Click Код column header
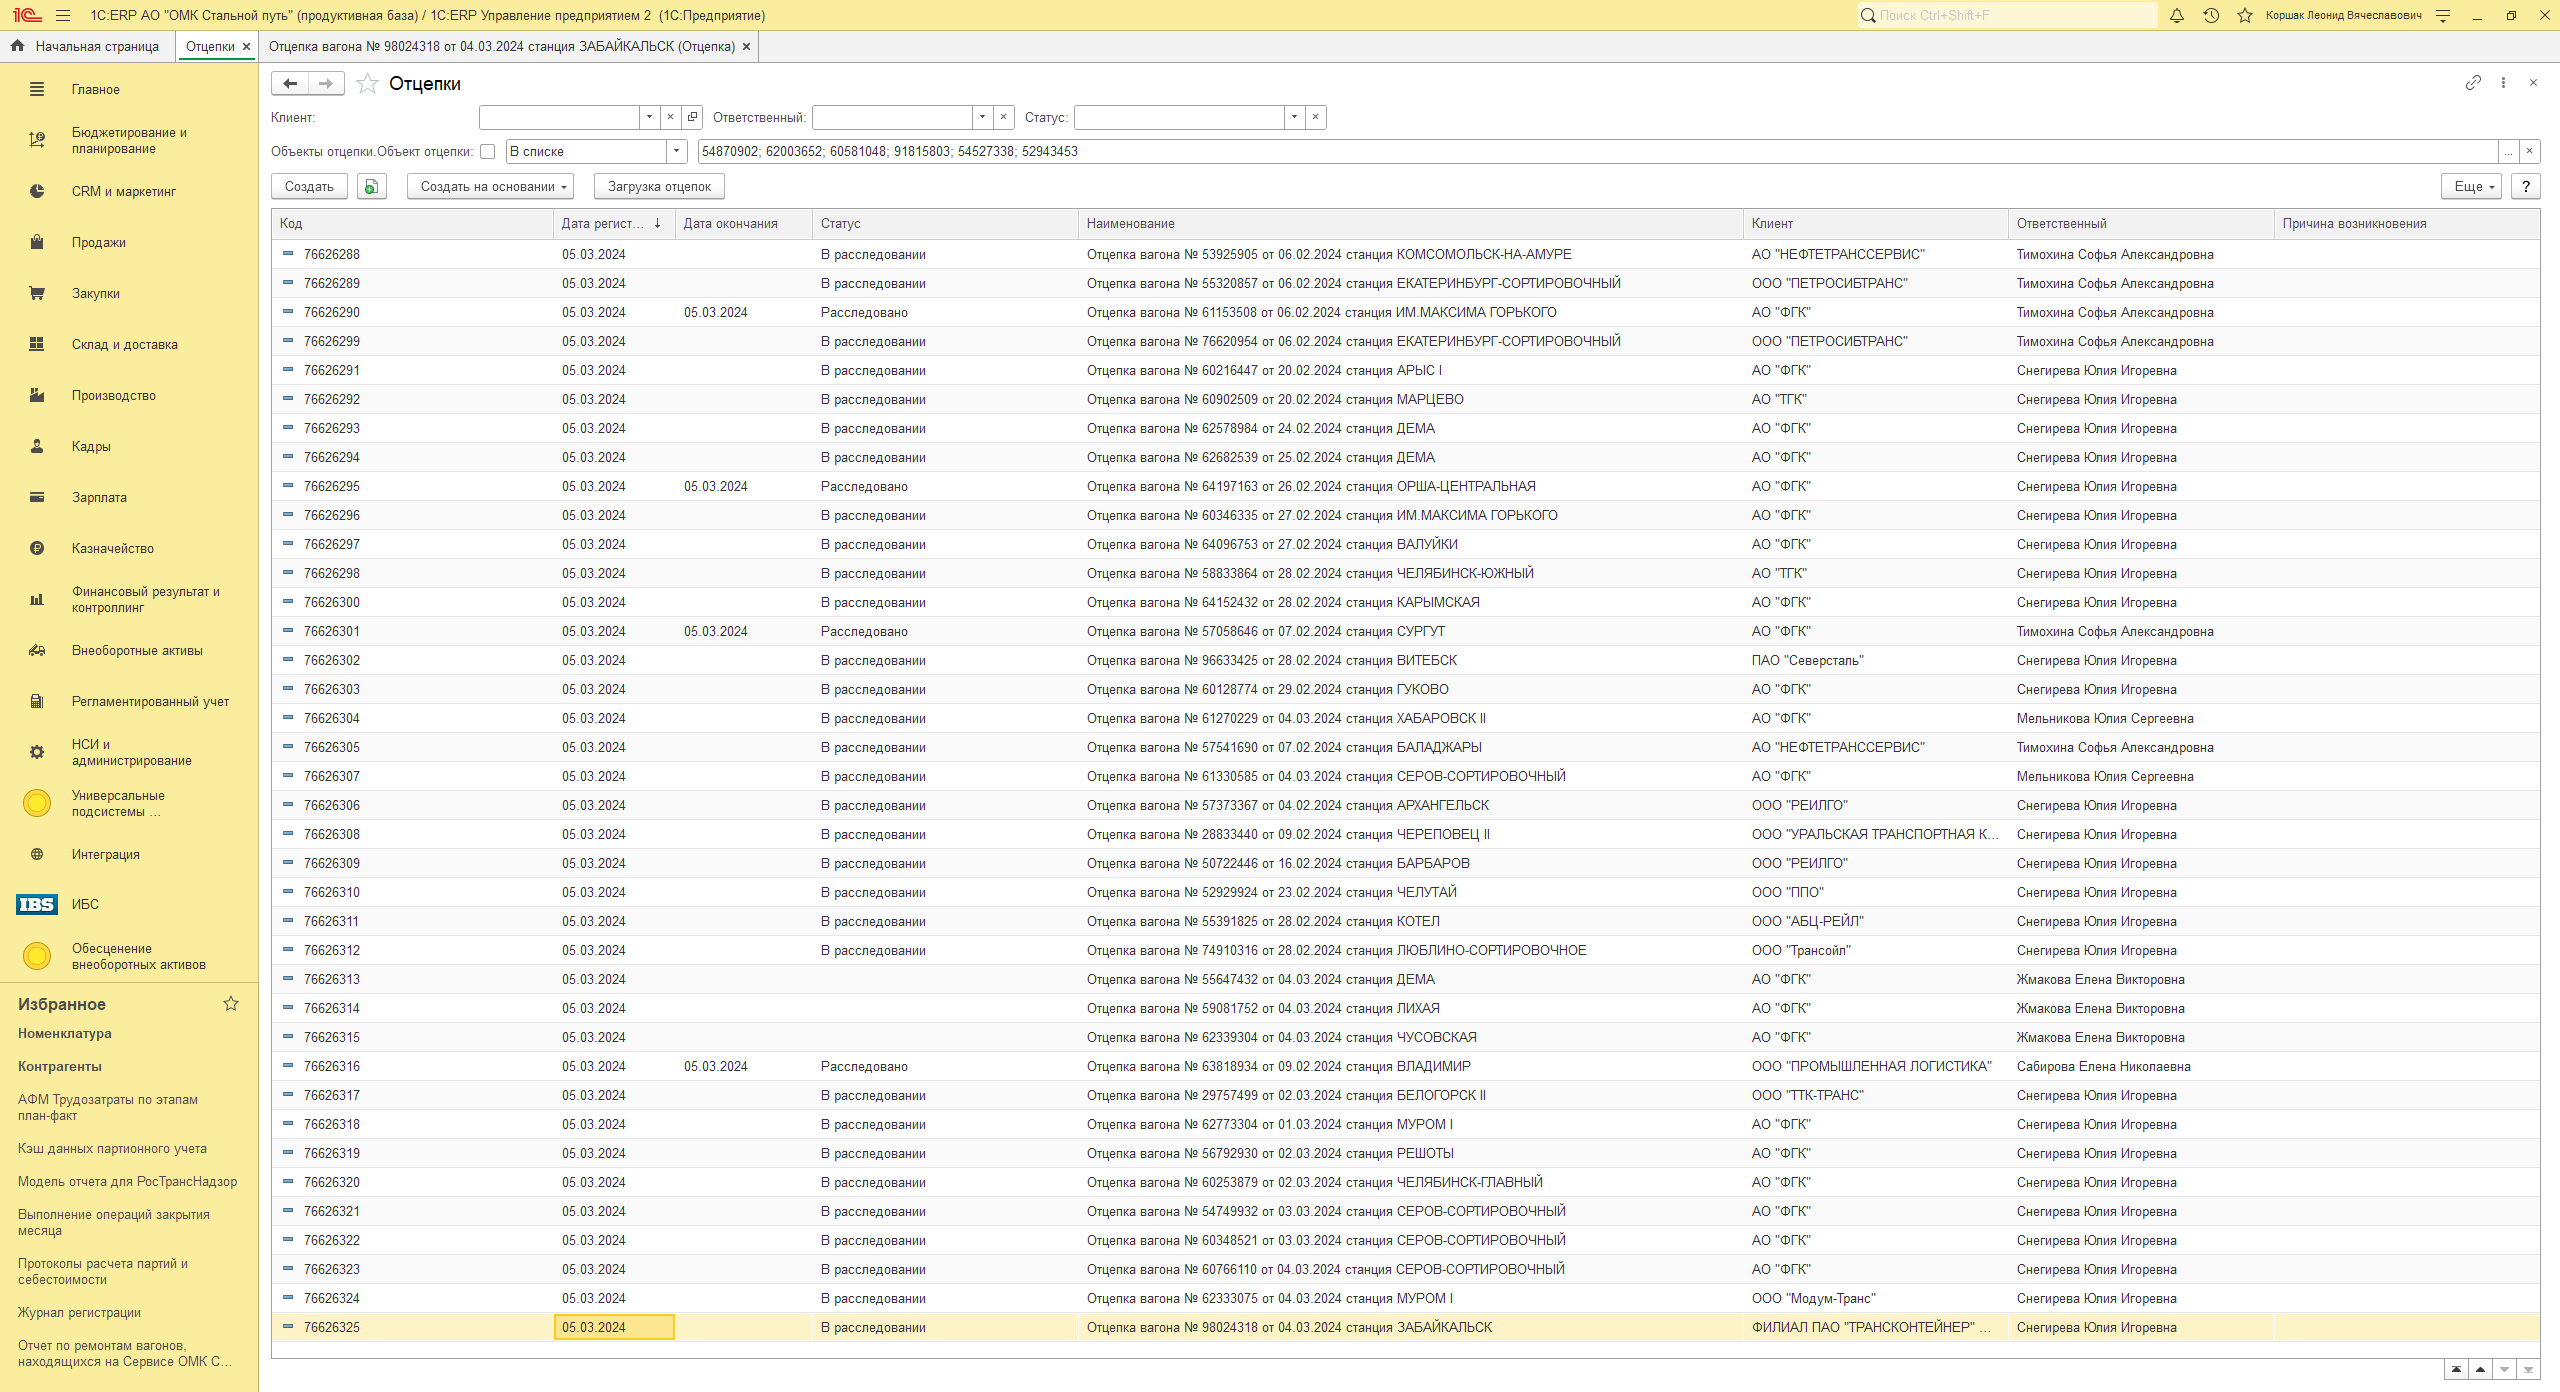This screenshot has width=2560, height=1392. [412, 223]
